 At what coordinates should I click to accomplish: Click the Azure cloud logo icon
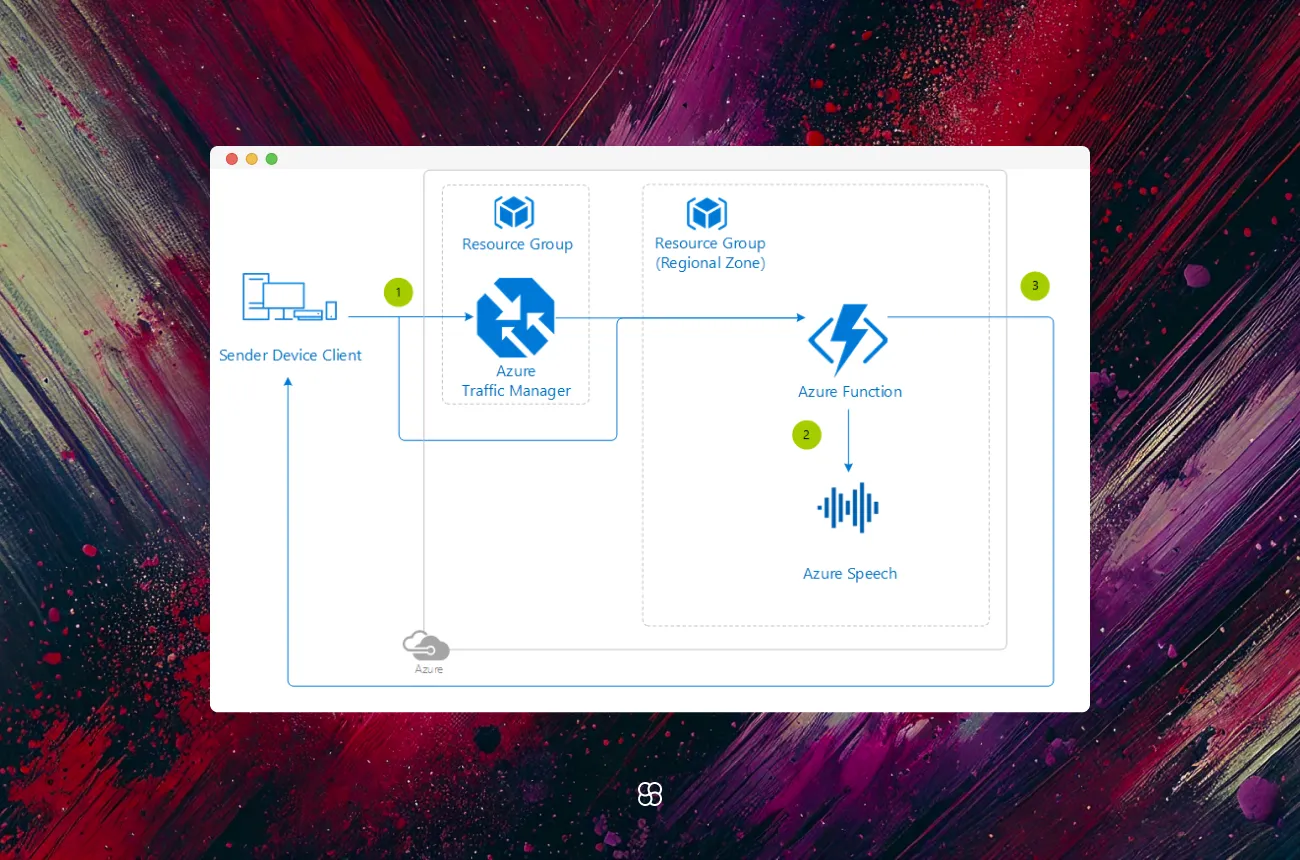tap(426, 645)
